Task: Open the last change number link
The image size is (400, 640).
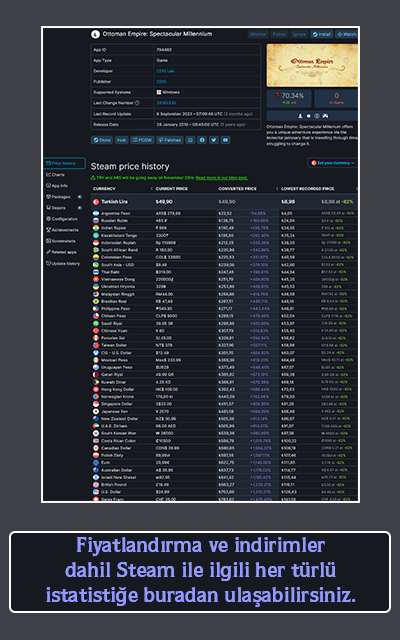Action: coord(166,103)
